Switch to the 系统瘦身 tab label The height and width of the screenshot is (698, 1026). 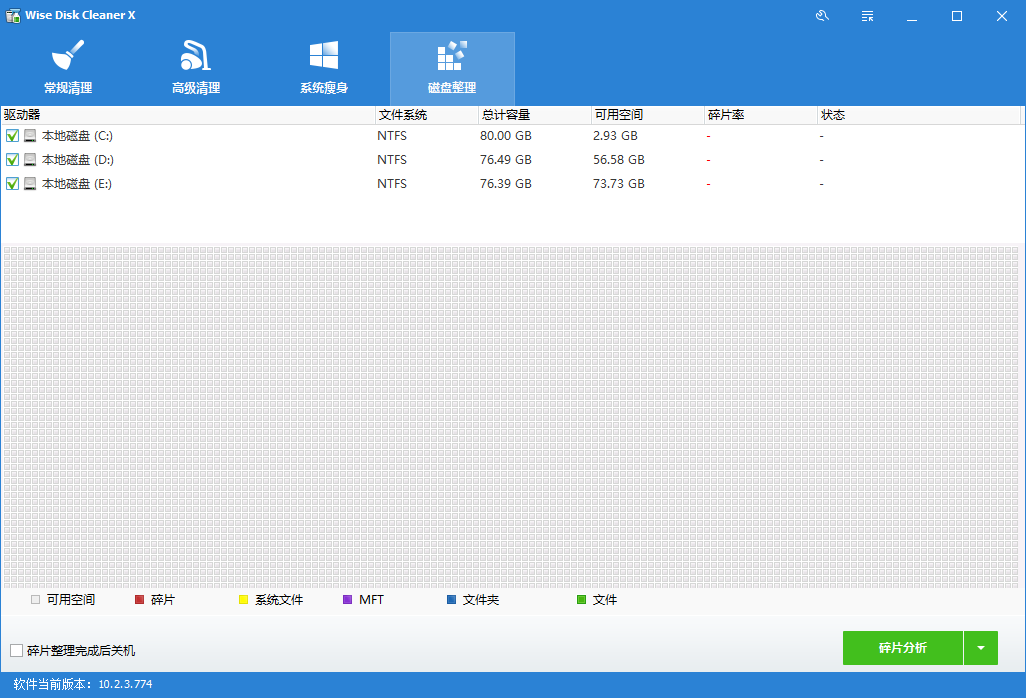(x=323, y=88)
